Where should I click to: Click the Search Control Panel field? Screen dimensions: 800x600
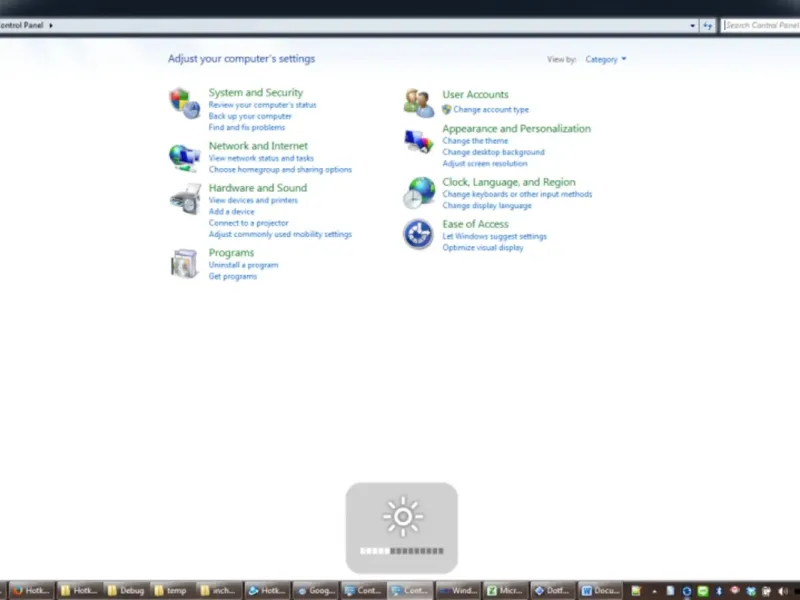pyautogui.click(x=760, y=25)
